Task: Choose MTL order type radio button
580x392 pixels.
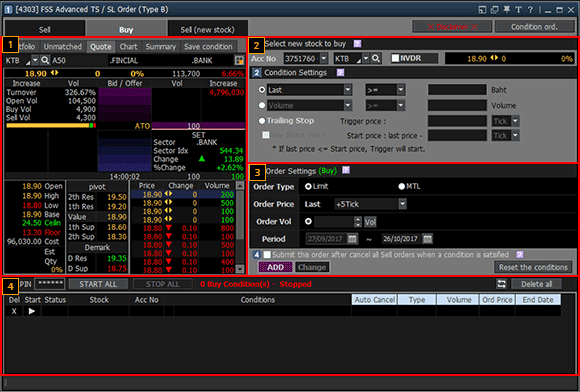Action: coord(402,186)
